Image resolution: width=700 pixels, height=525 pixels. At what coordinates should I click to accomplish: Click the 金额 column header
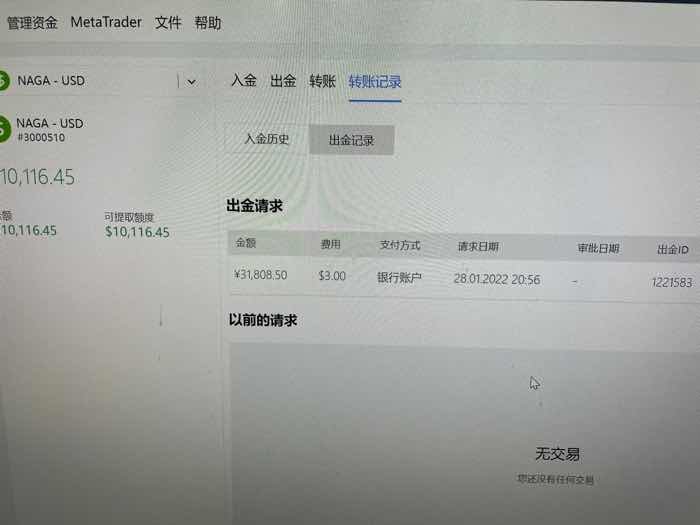[246, 243]
